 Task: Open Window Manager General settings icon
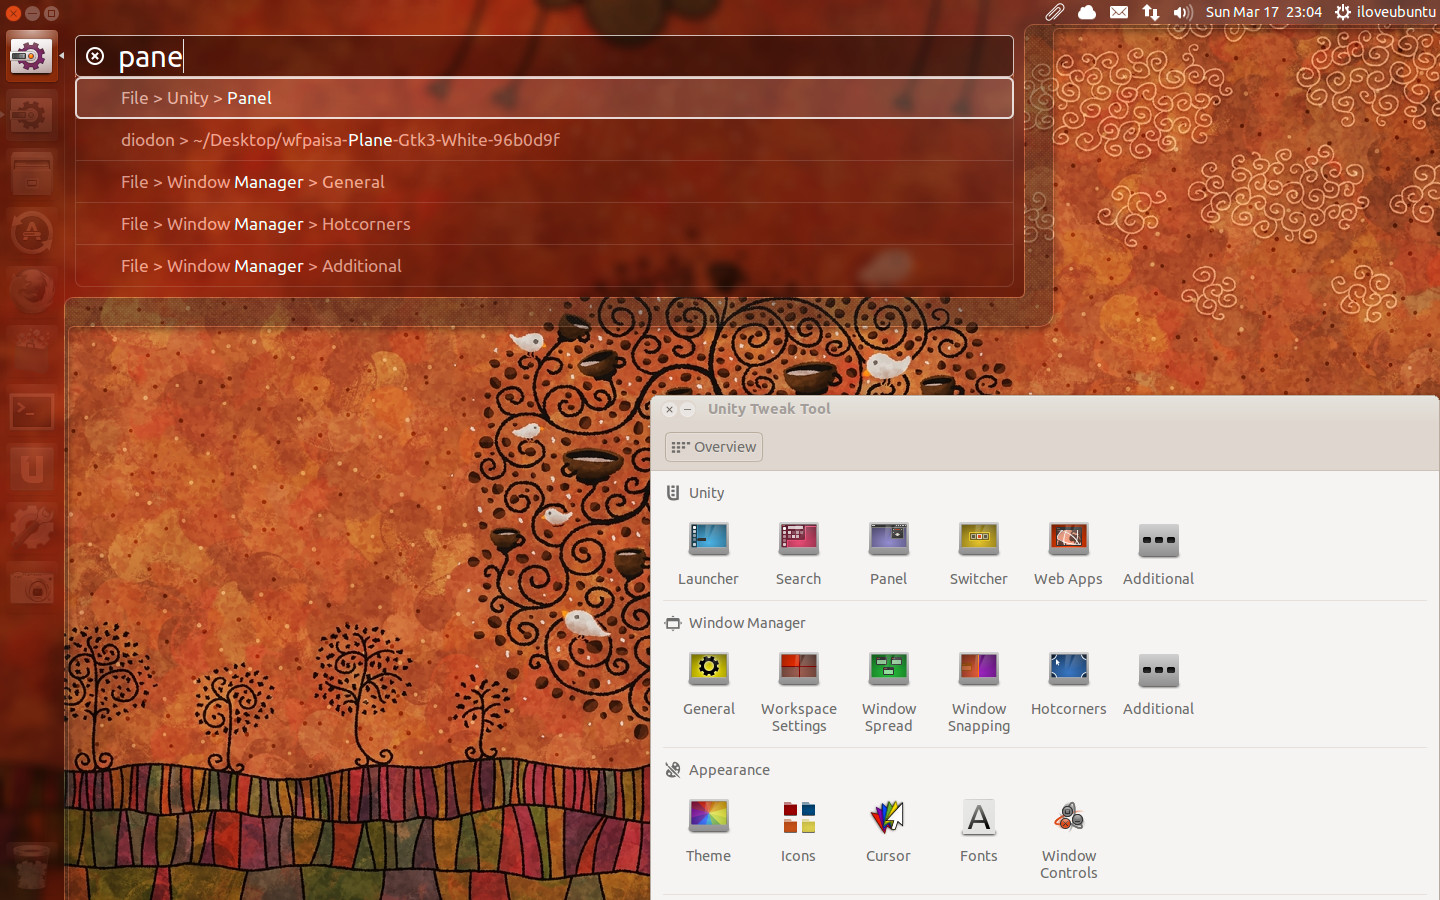(x=708, y=670)
